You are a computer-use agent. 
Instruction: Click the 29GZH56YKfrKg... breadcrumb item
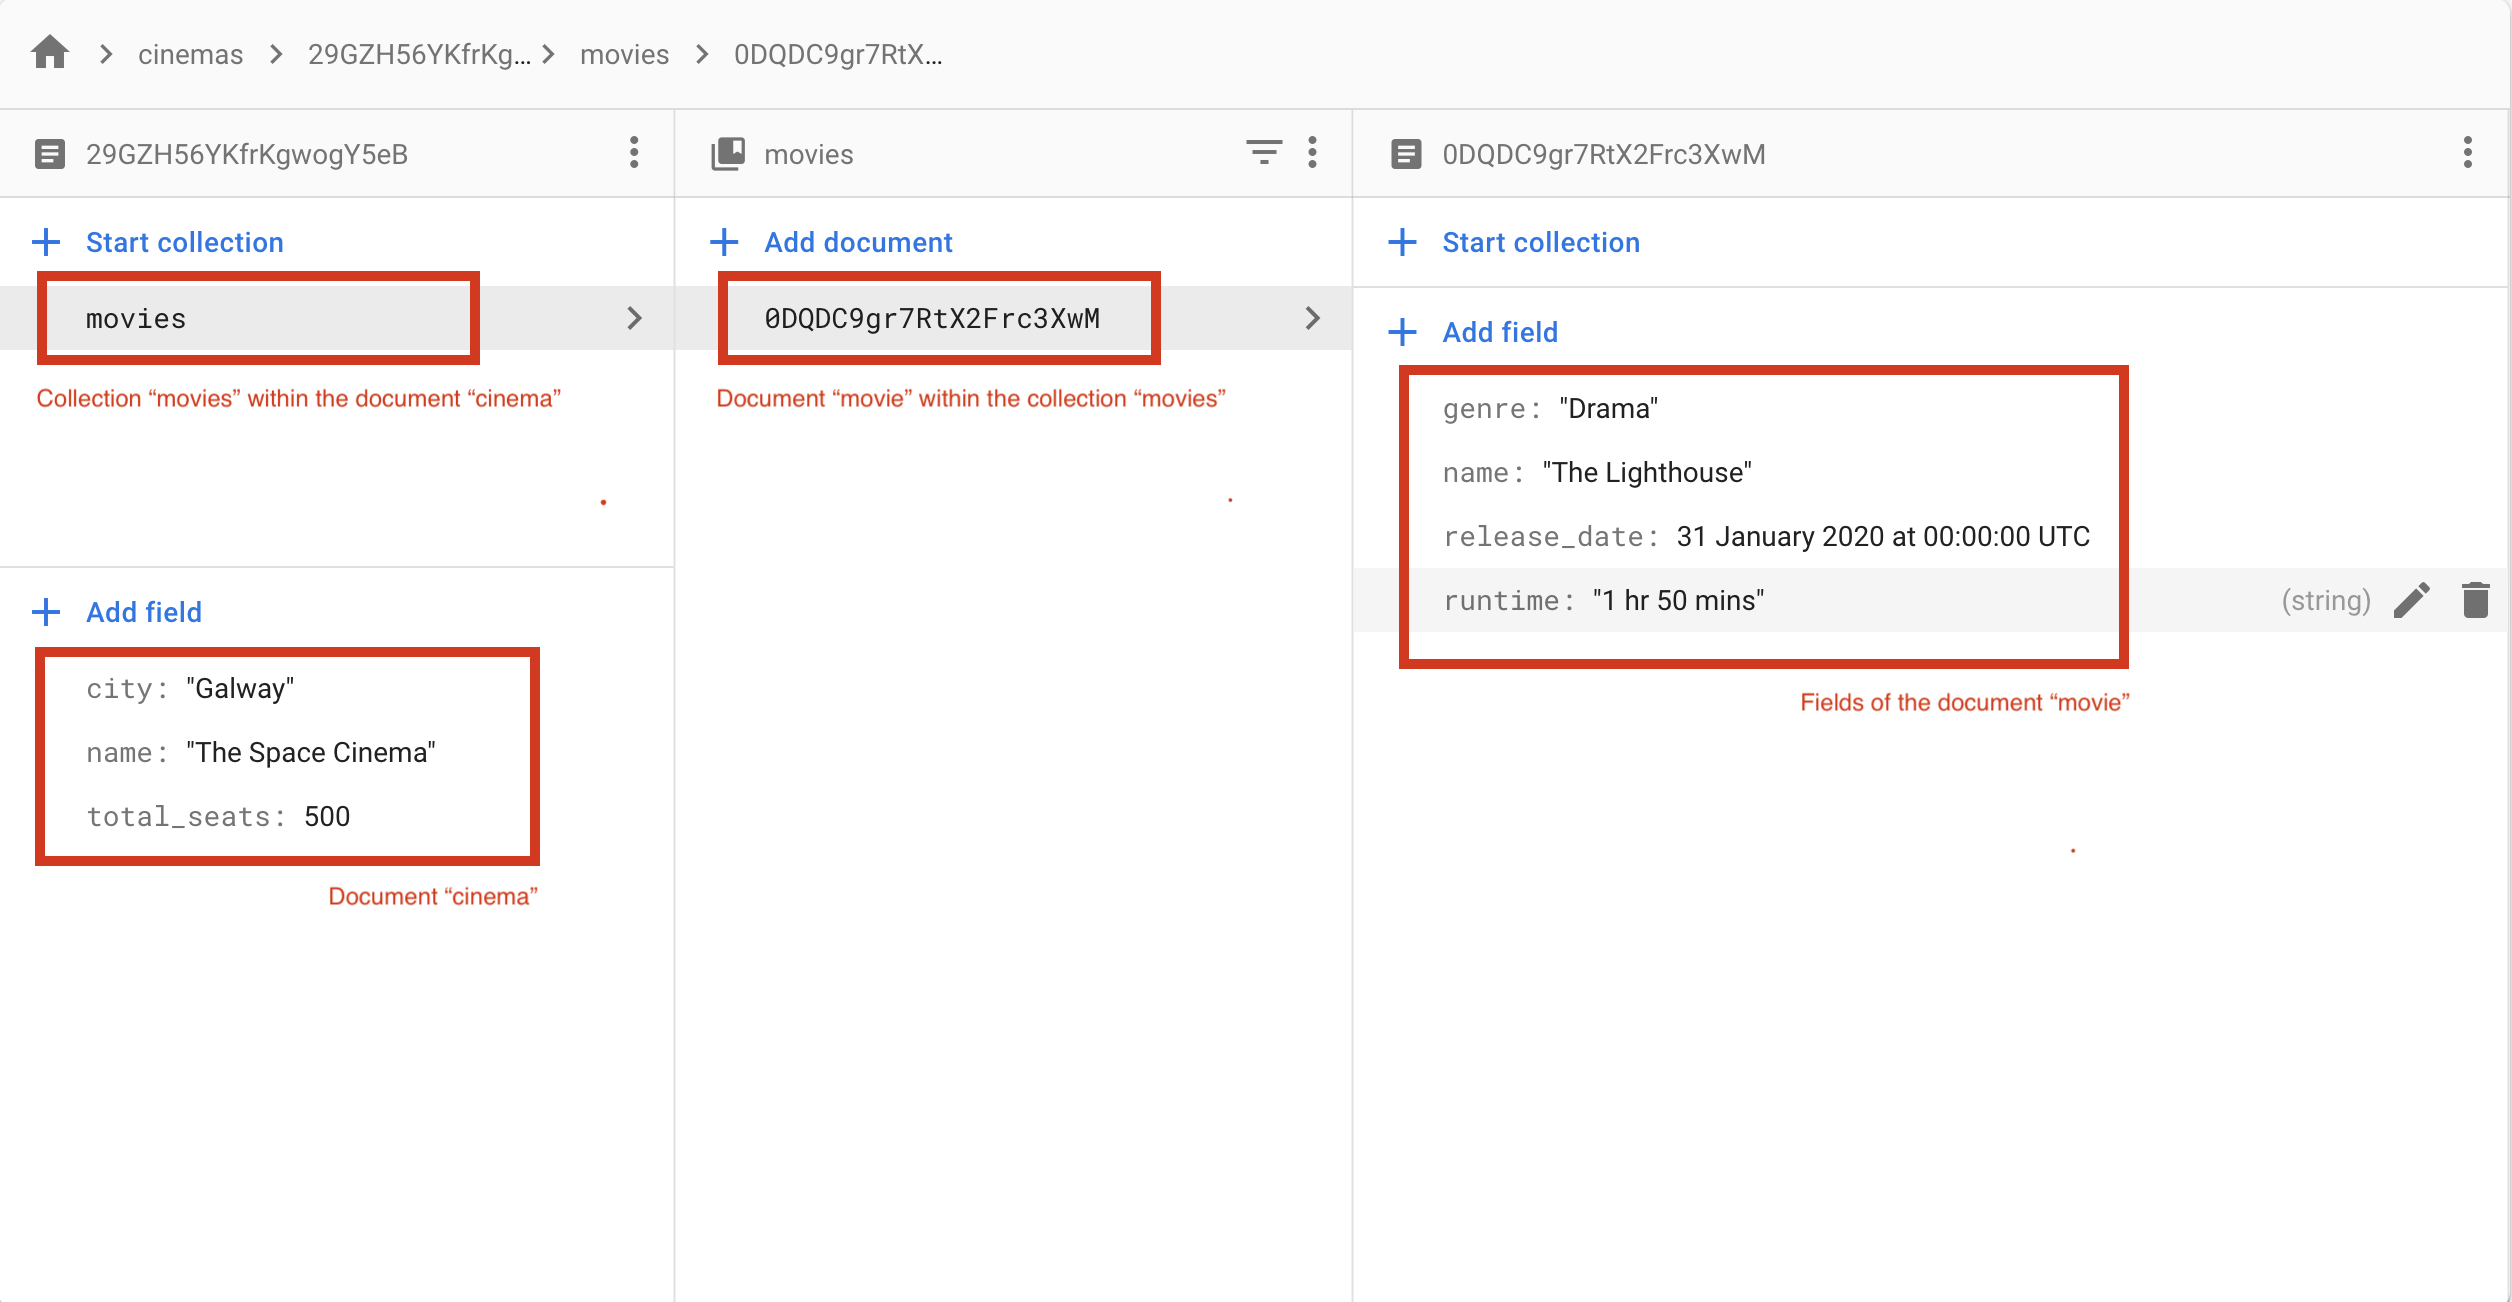pos(419,54)
